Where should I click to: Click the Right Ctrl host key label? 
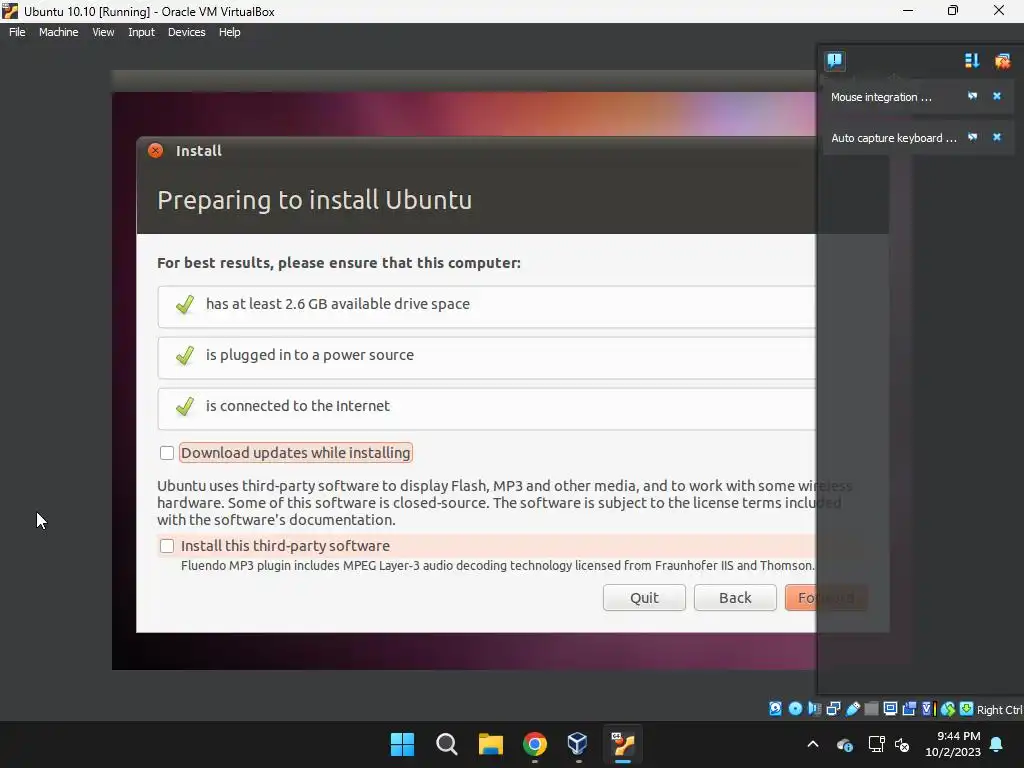click(x=999, y=710)
